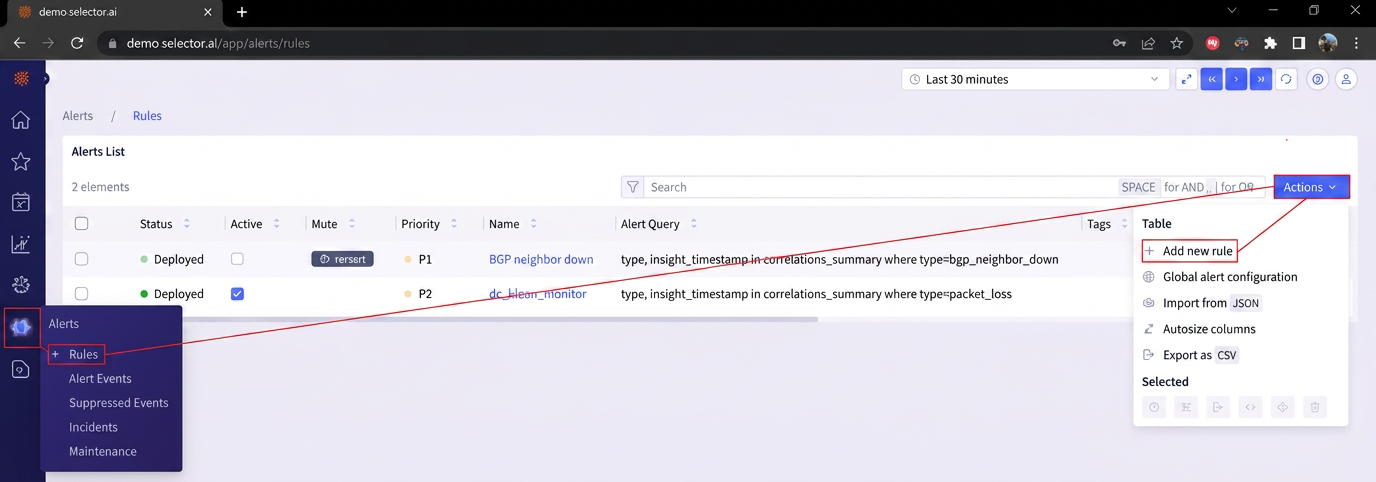1376x482 pixels.
Task: Click browser reload button
Action: point(77,43)
